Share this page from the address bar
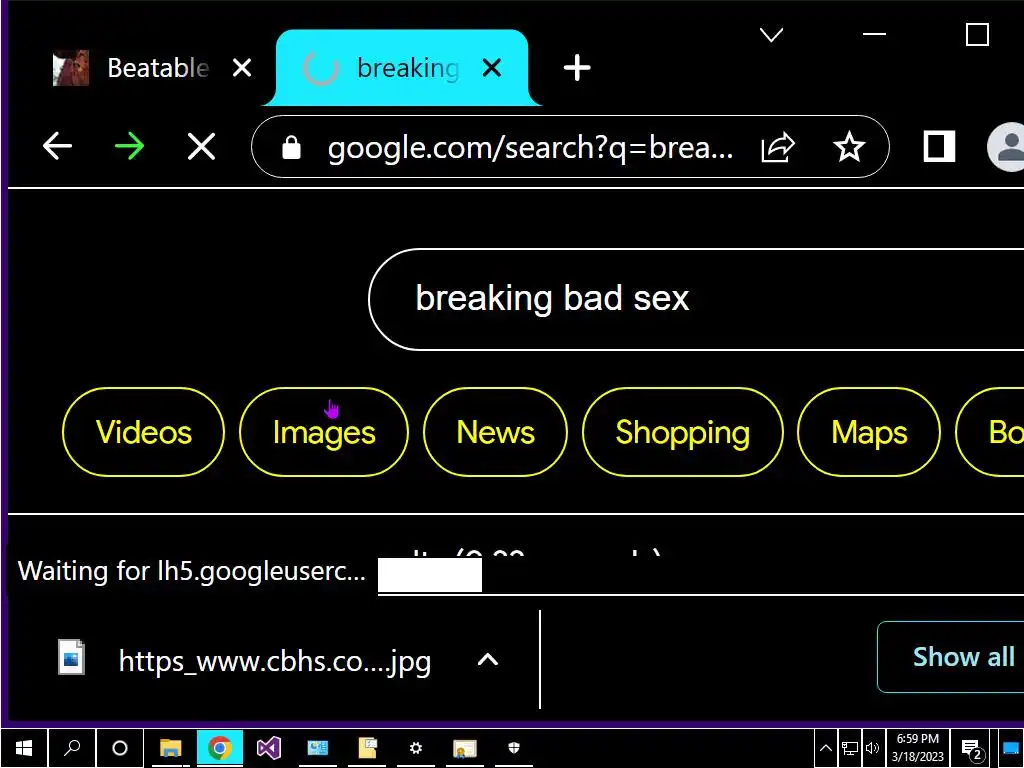Image resolution: width=1024 pixels, height=768 pixels. 778,147
